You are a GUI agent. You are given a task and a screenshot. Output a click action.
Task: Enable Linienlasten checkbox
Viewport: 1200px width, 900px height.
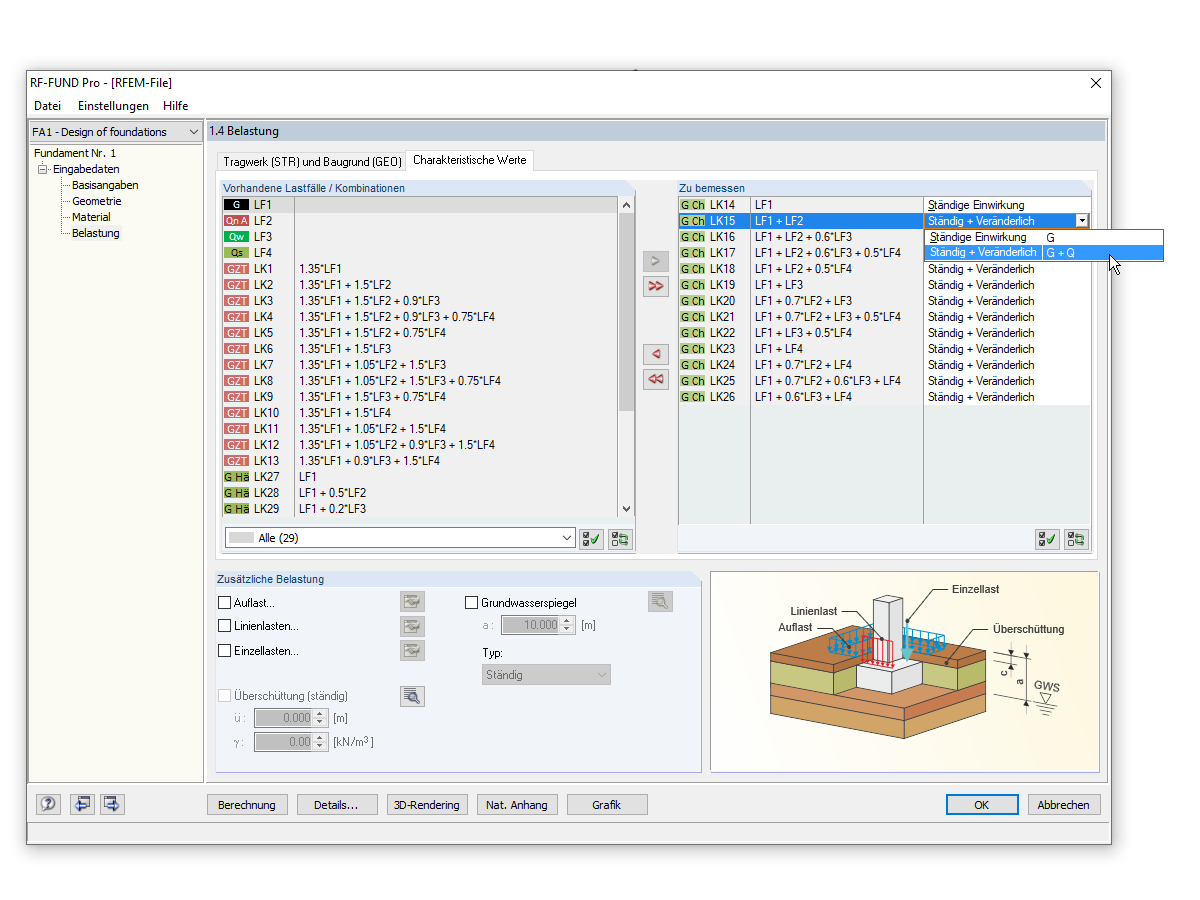tap(224, 626)
